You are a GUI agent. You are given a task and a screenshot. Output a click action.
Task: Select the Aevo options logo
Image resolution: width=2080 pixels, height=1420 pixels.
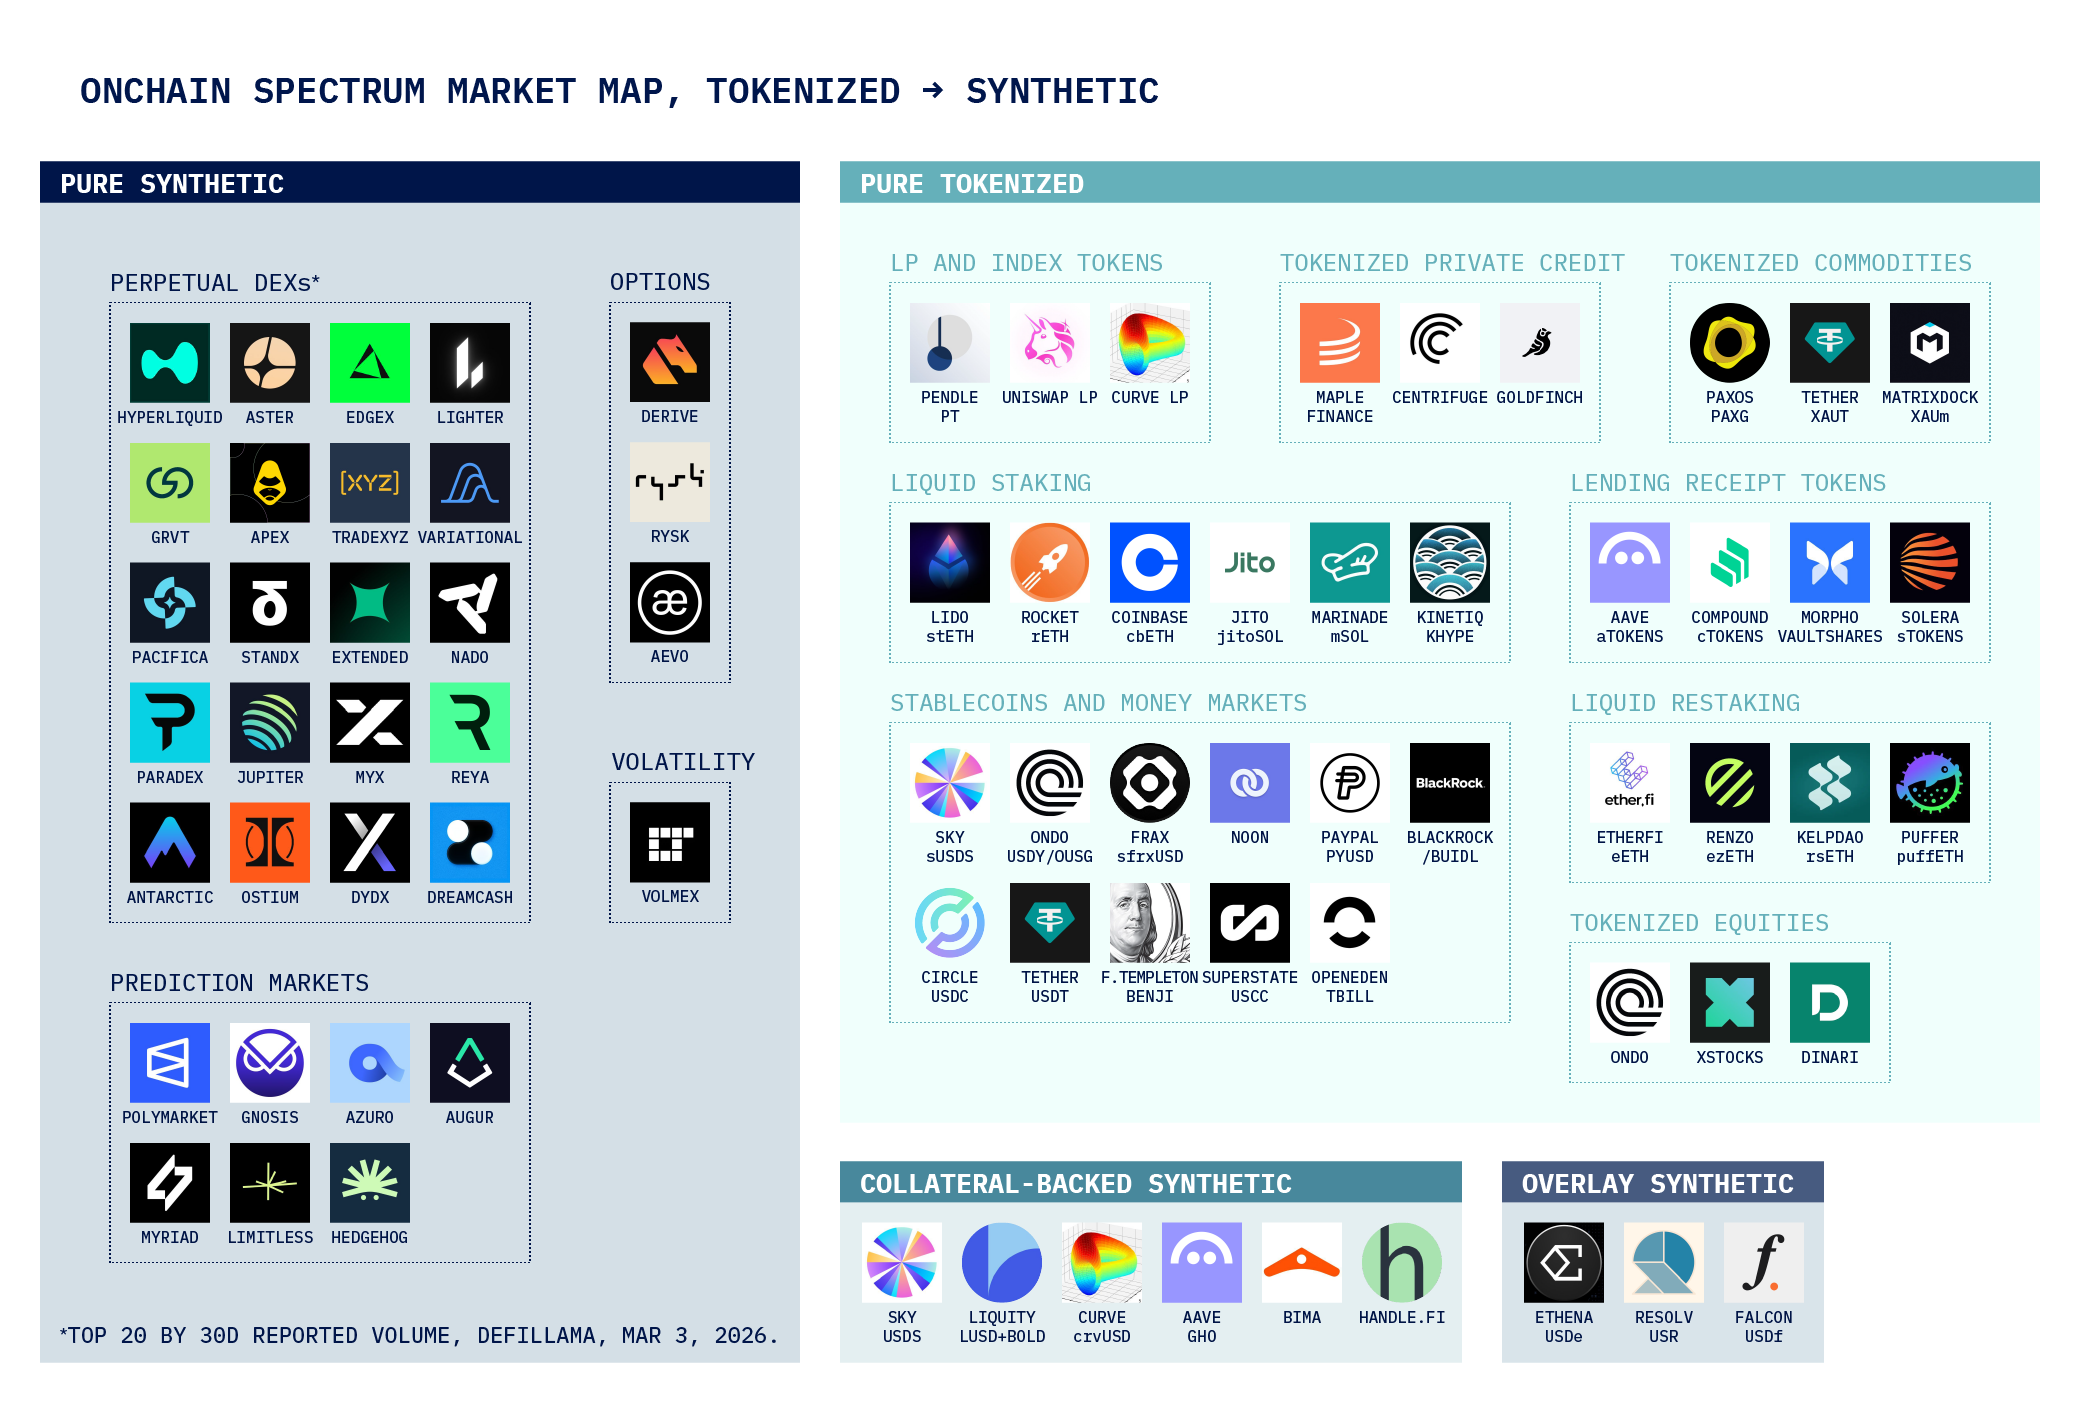670,603
